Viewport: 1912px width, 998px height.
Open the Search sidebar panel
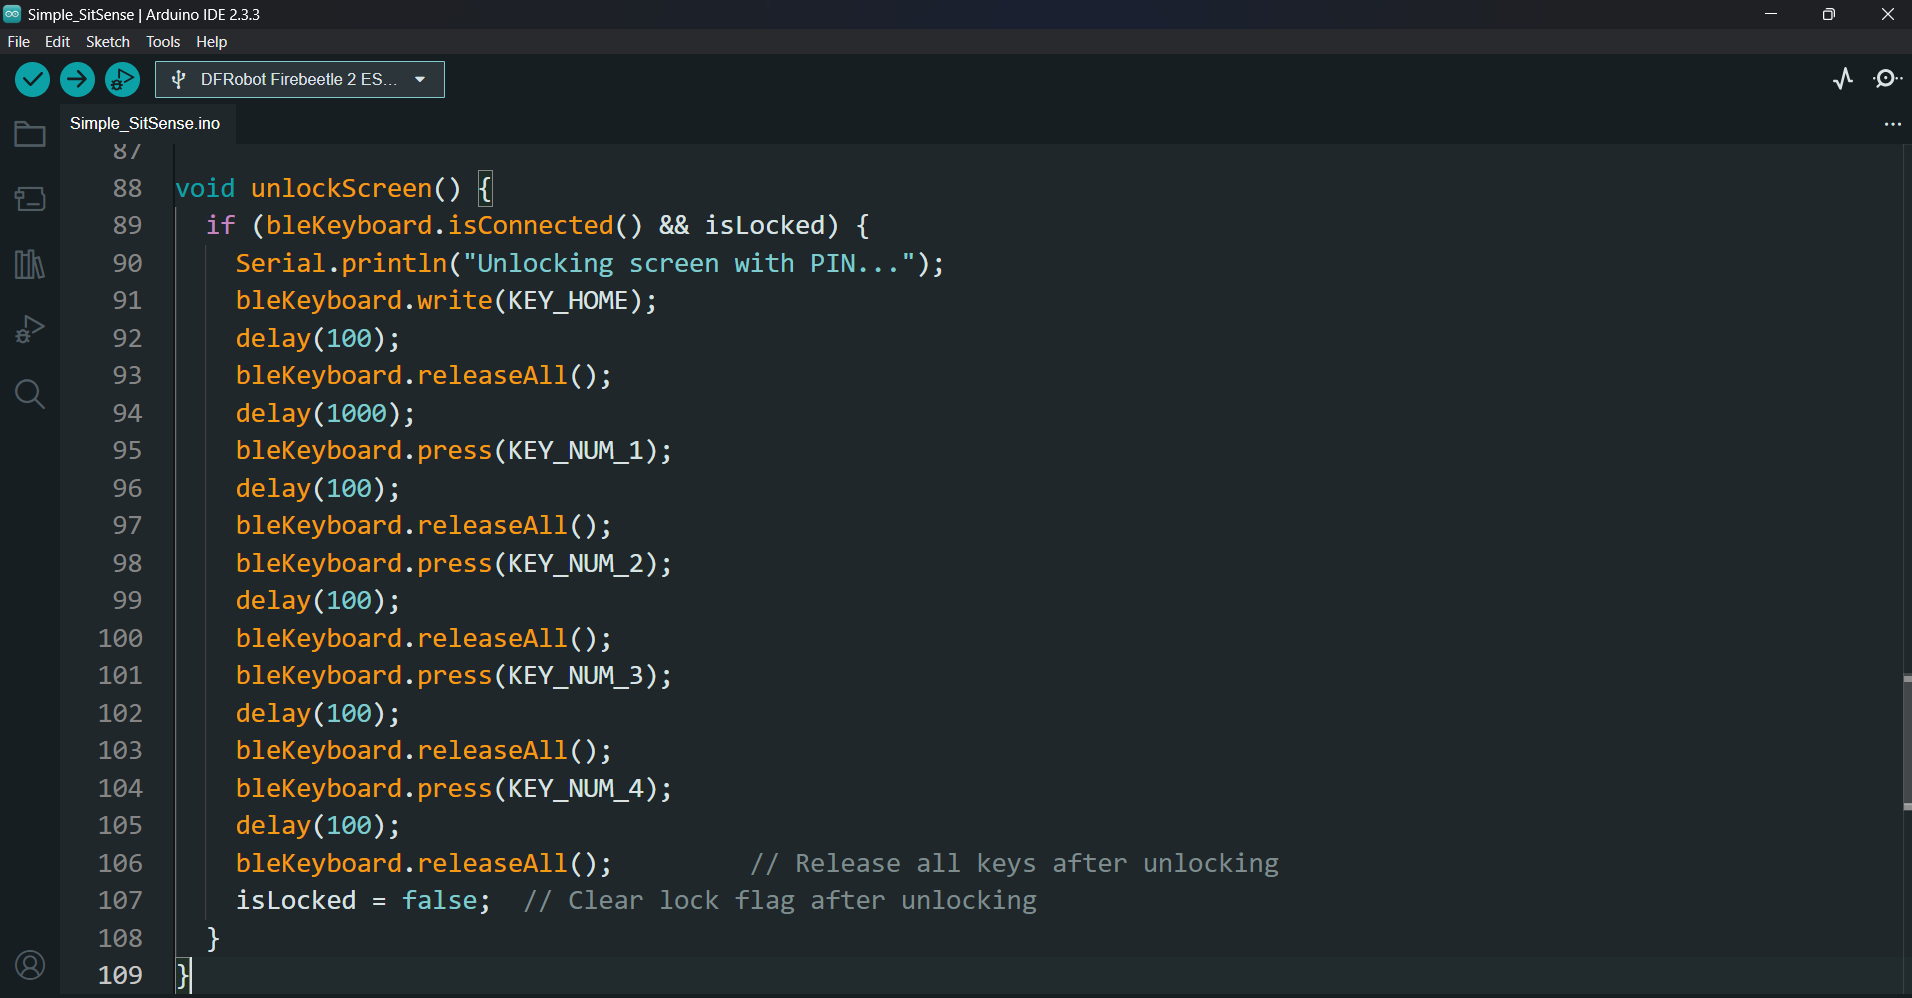(x=30, y=394)
